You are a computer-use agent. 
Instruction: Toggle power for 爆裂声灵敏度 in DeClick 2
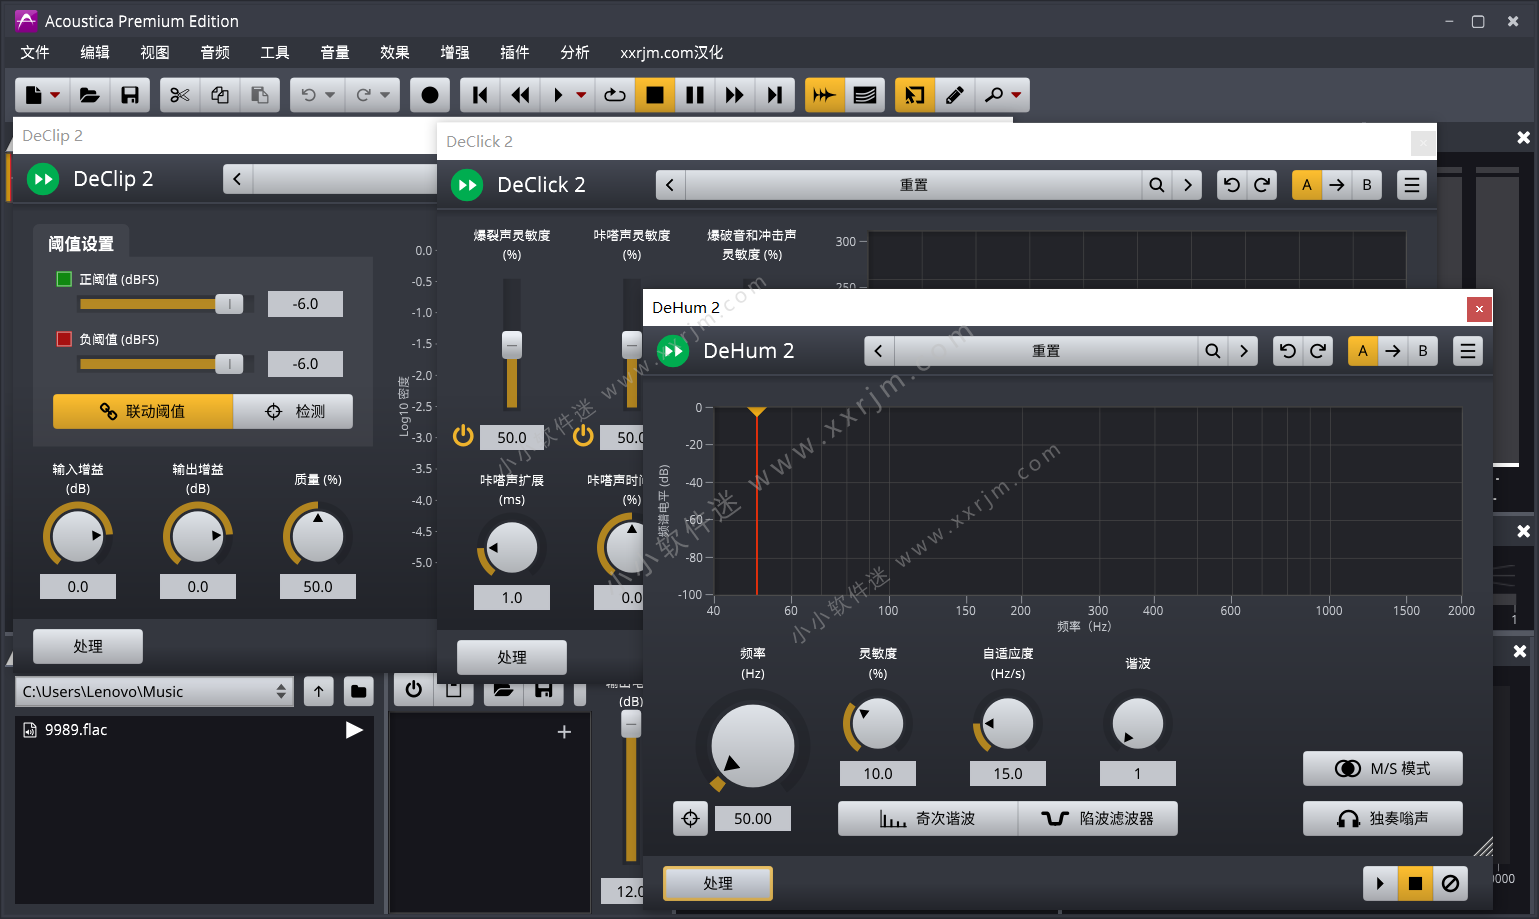[x=463, y=436]
